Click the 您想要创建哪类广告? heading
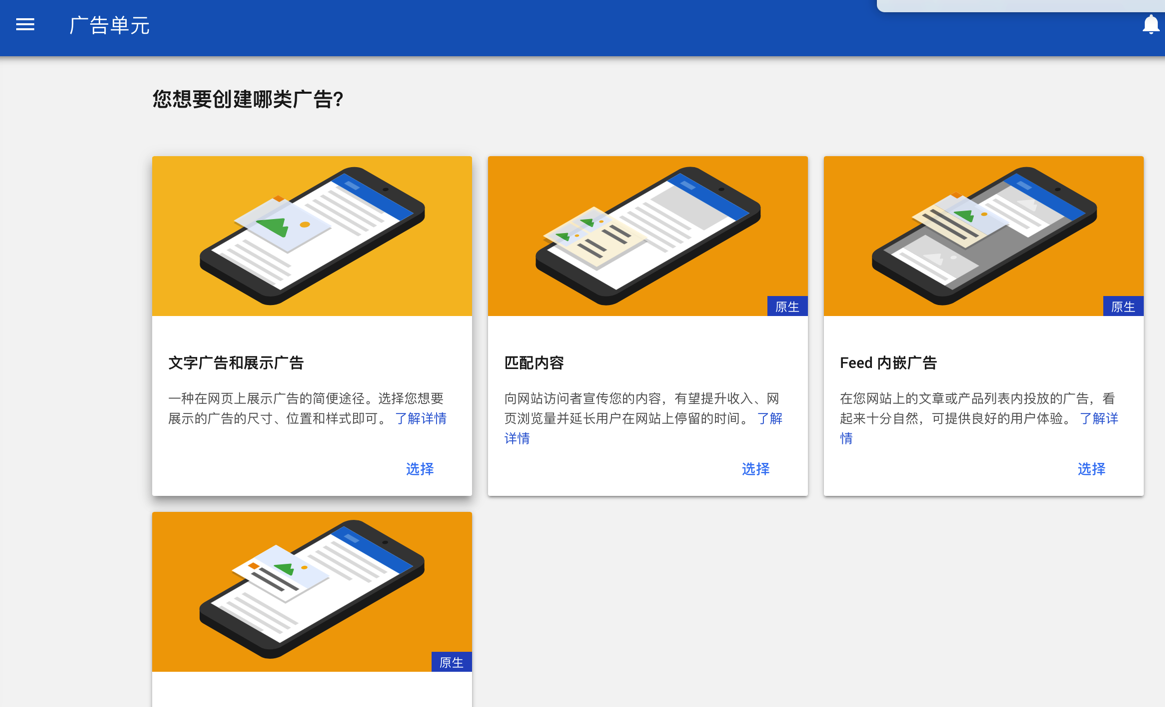 click(248, 99)
